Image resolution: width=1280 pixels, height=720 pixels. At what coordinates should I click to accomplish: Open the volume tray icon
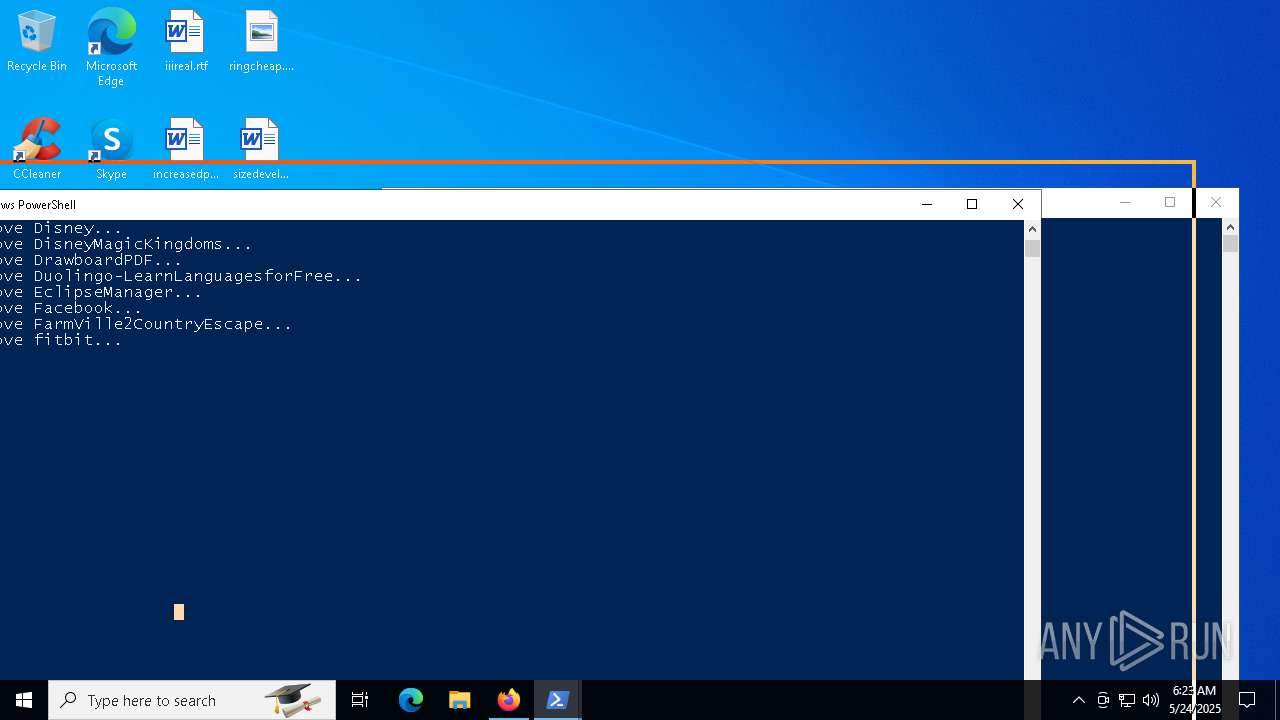[x=1151, y=700]
